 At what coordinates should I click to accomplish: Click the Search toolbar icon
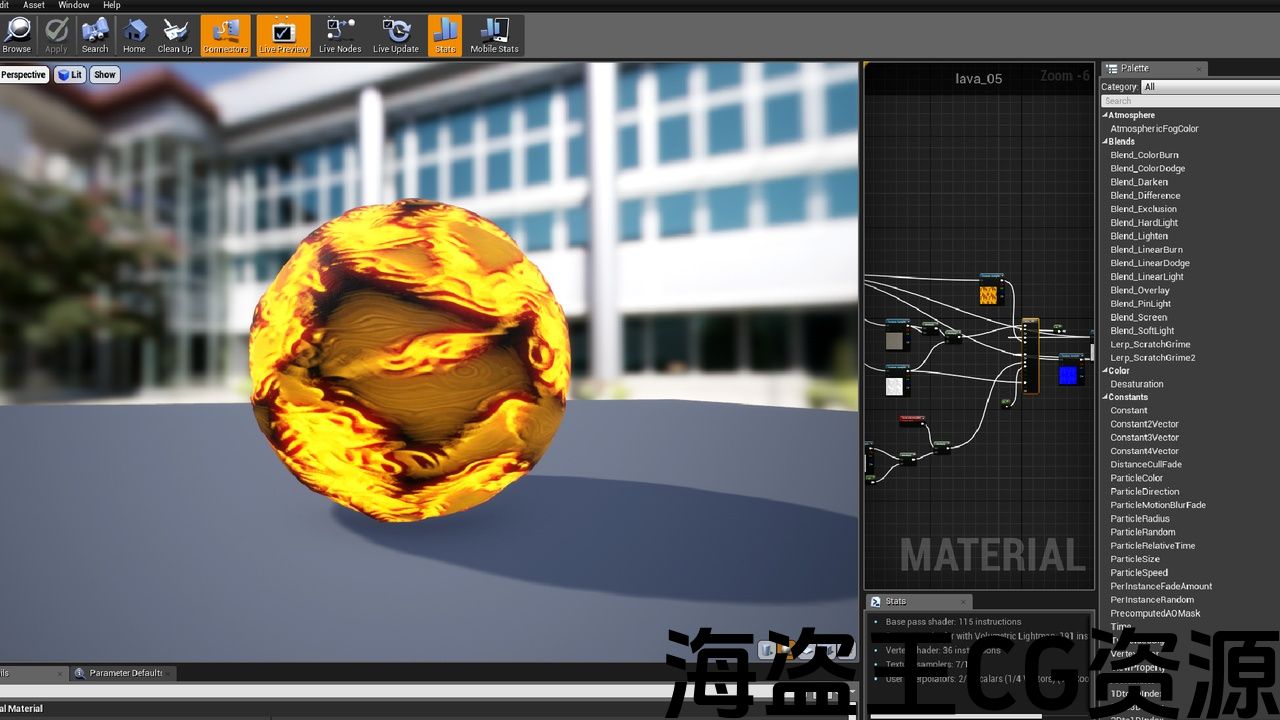tap(95, 35)
